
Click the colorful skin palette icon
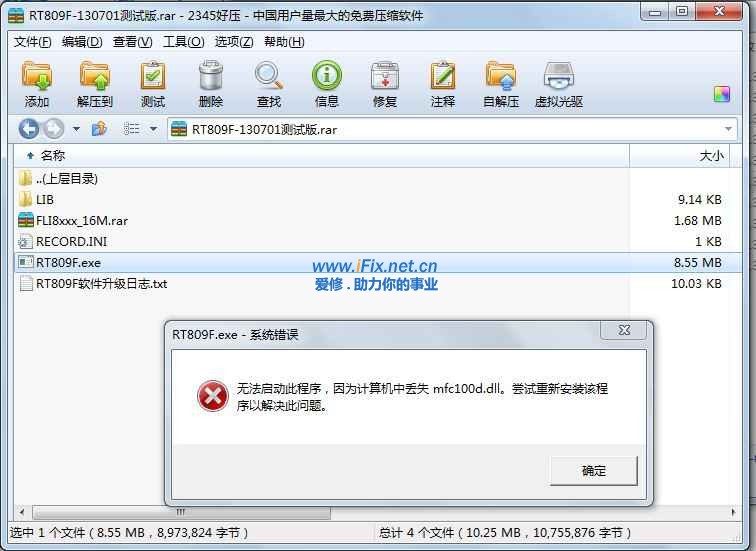(722, 94)
